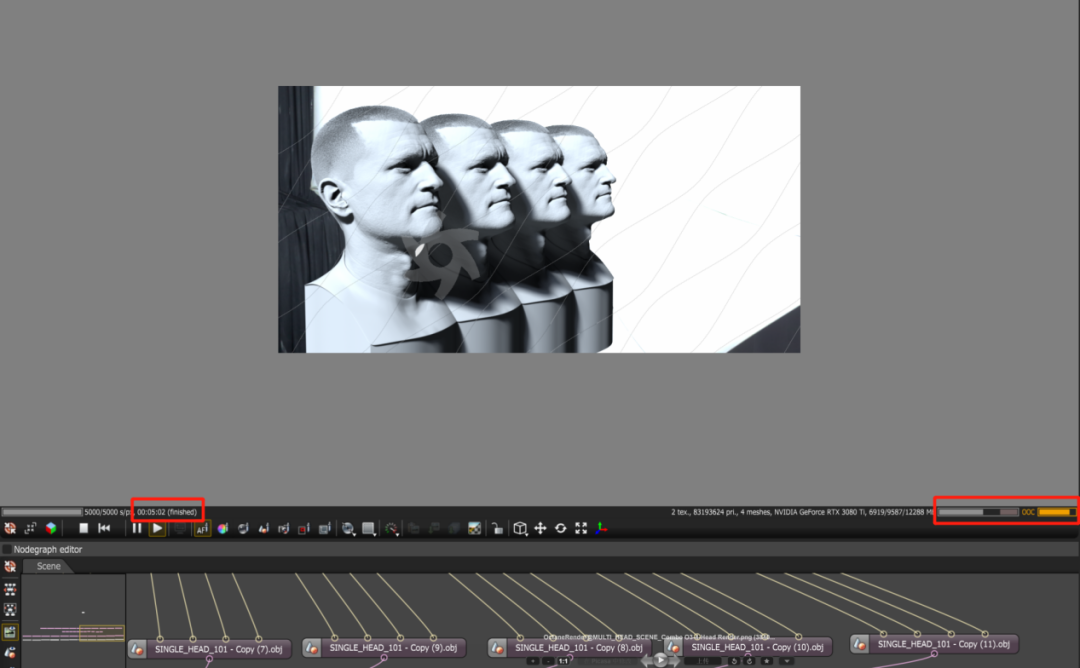The image size is (1080, 668).
Task: Click the nodegraph minimap thumbnail
Action: tap(74, 621)
